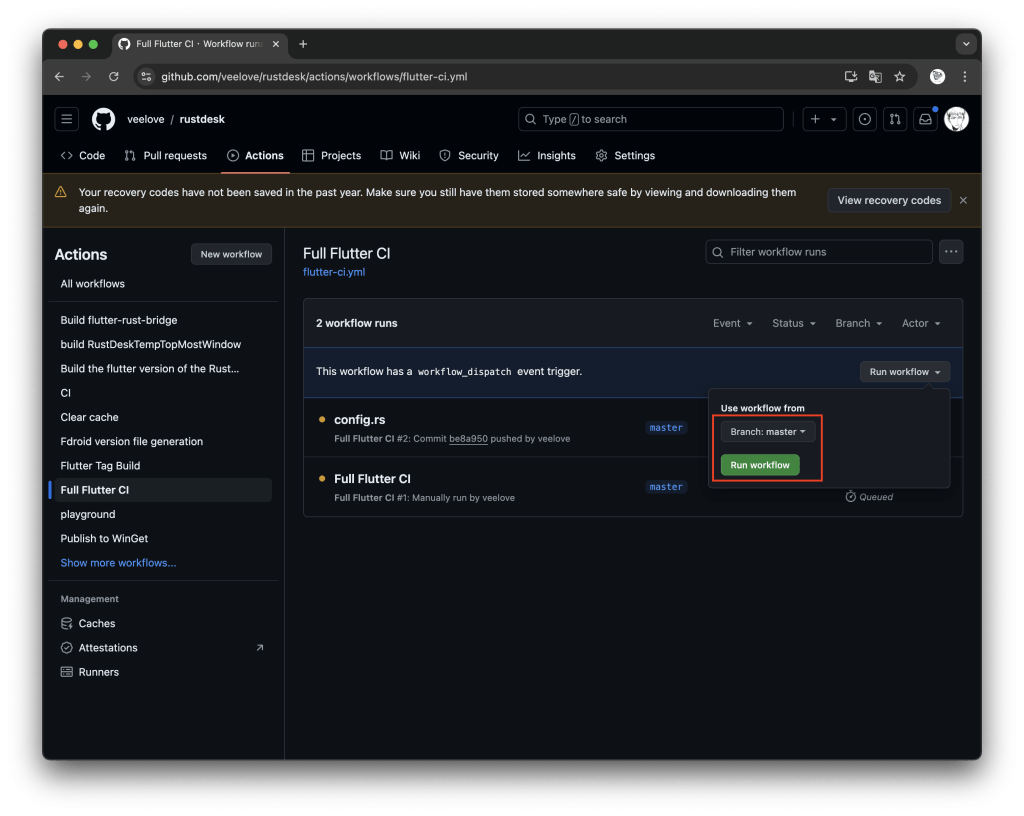Click the user avatar profile picture
The image size is (1024, 816).
pos(956,119)
